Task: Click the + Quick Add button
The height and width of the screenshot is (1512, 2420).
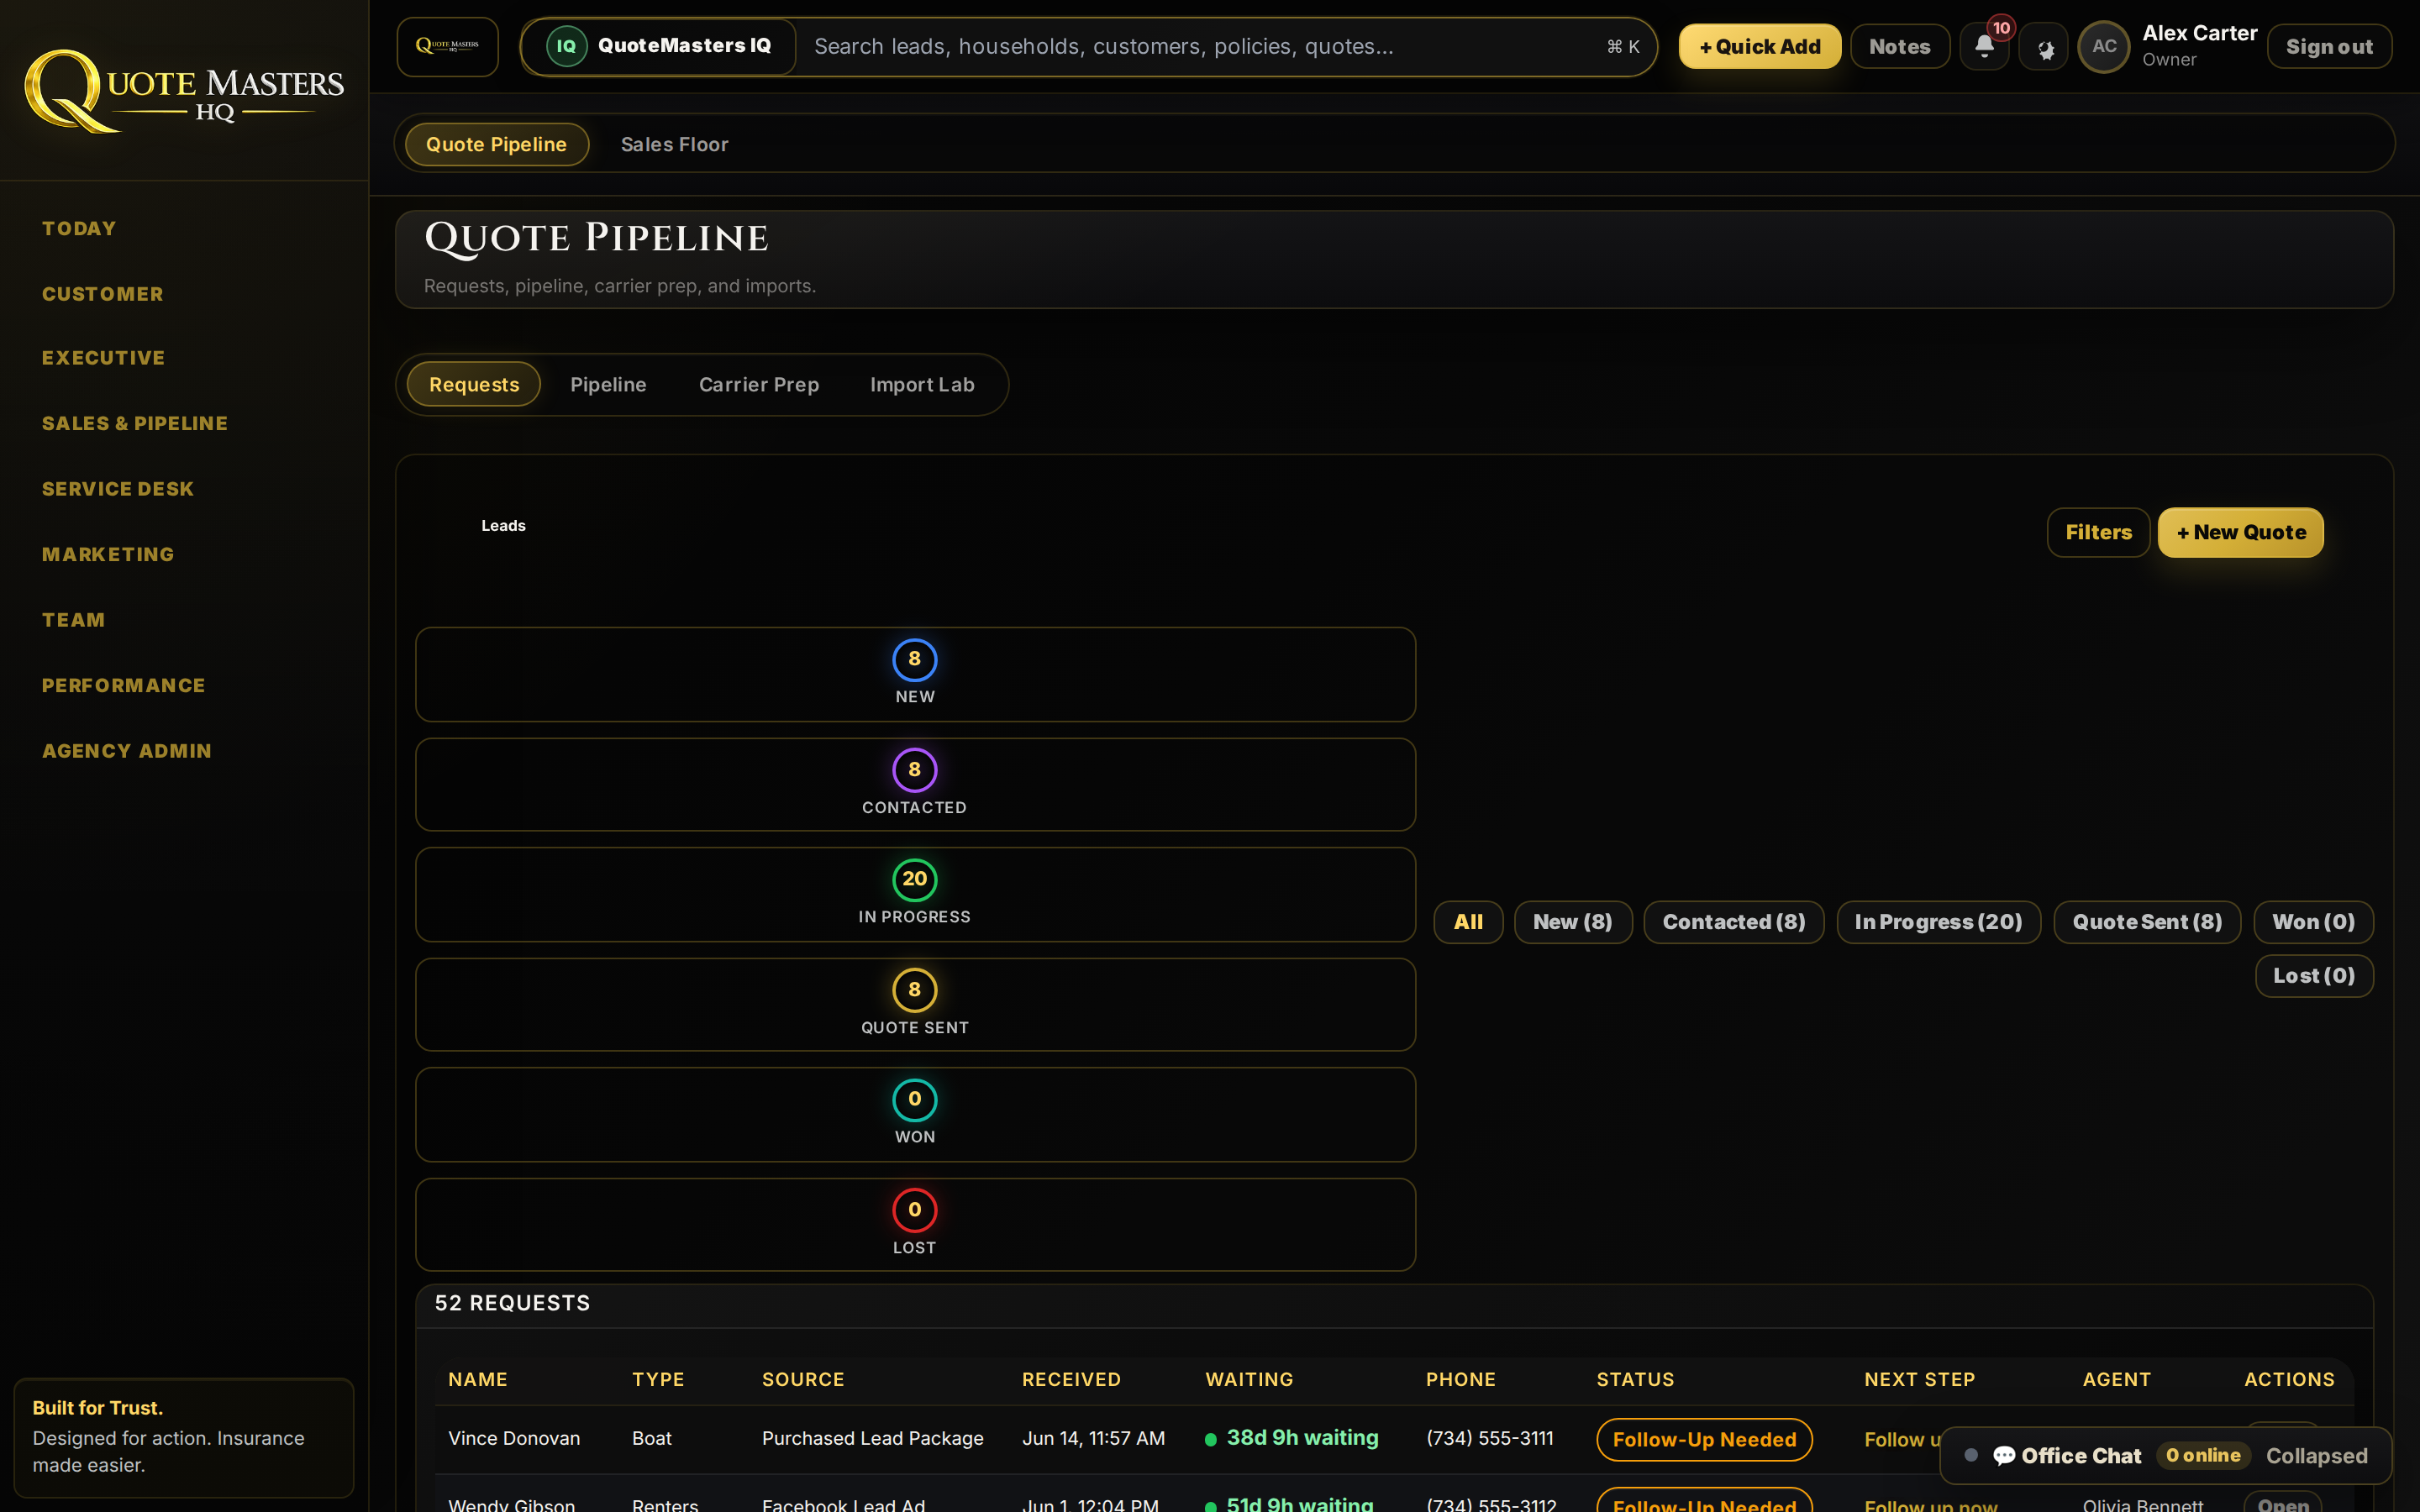Action: (x=1759, y=46)
